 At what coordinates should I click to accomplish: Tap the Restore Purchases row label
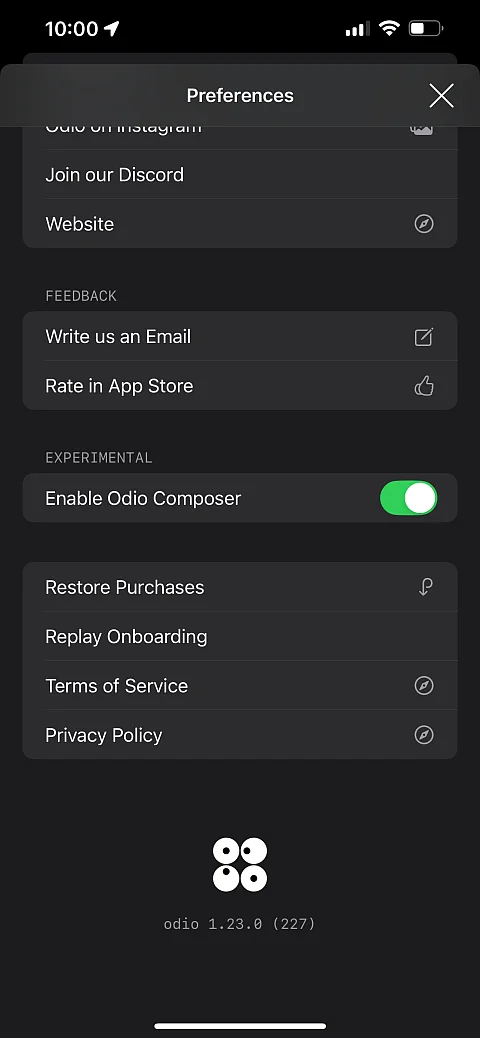click(124, 587)
